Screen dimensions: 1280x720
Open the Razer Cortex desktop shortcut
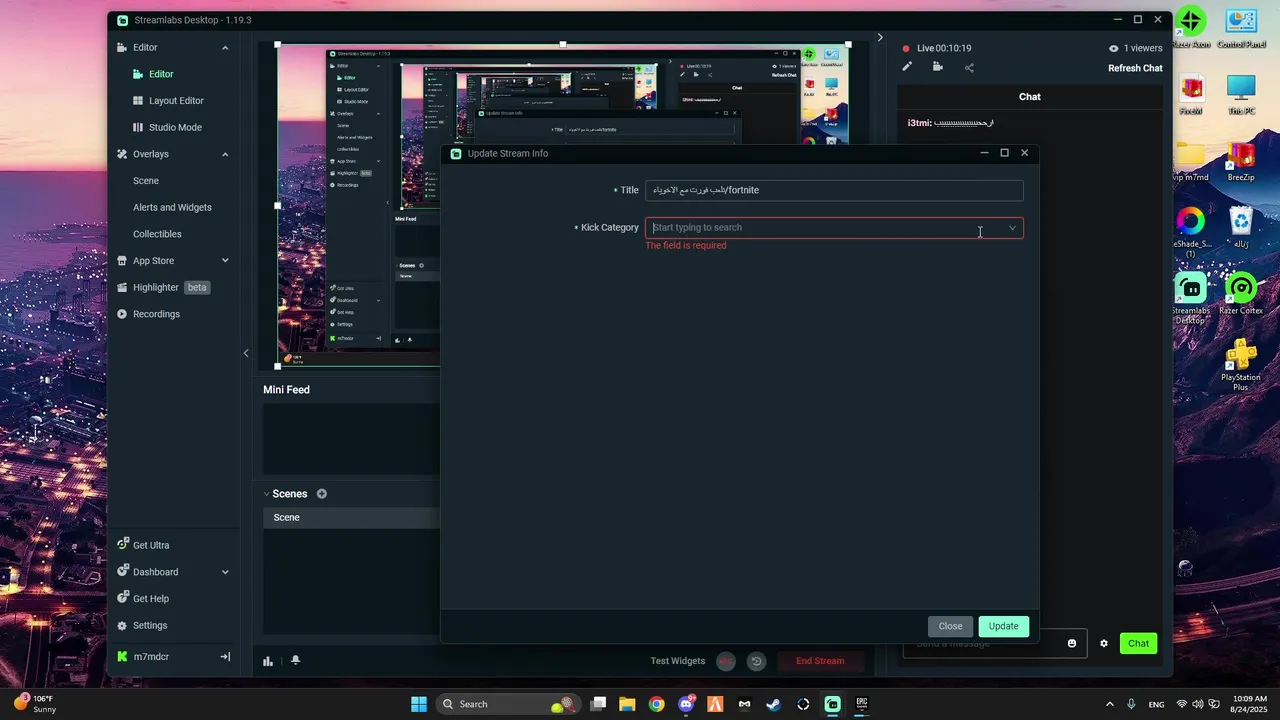1241,293
